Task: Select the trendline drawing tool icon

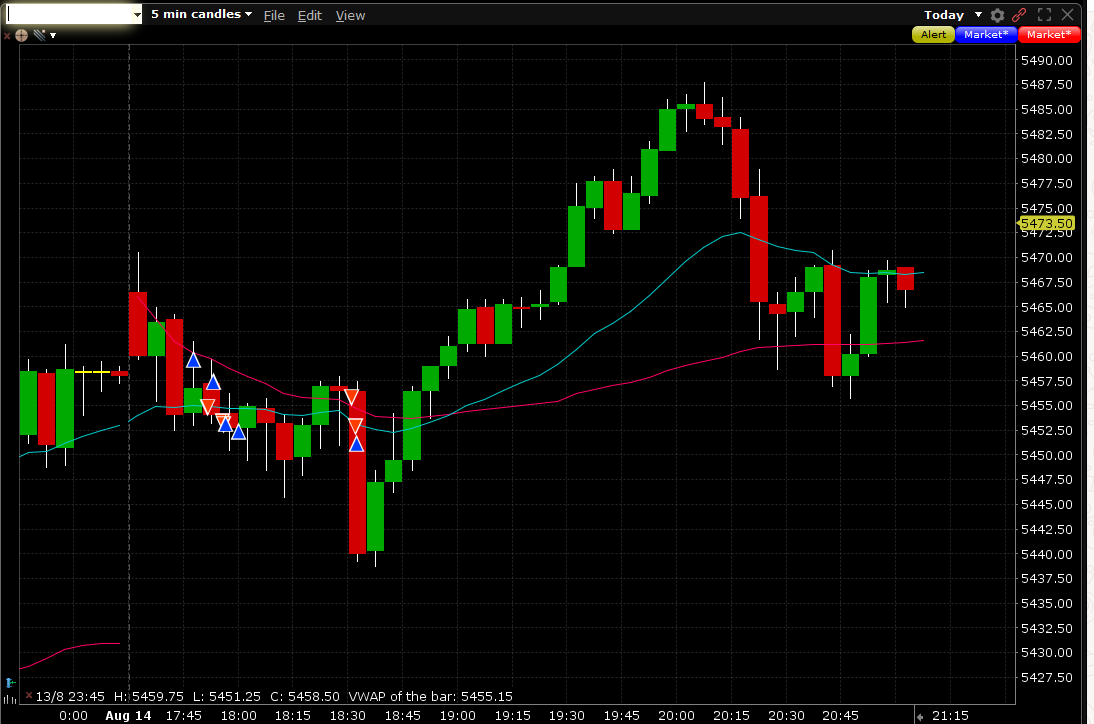Action: pos(39,35)
